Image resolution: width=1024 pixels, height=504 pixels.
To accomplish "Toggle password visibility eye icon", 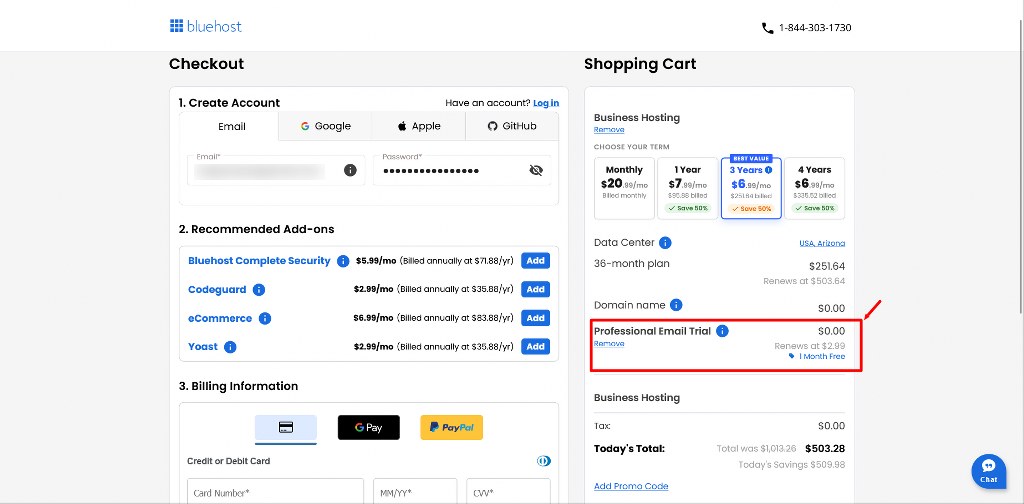I will 536,170.
